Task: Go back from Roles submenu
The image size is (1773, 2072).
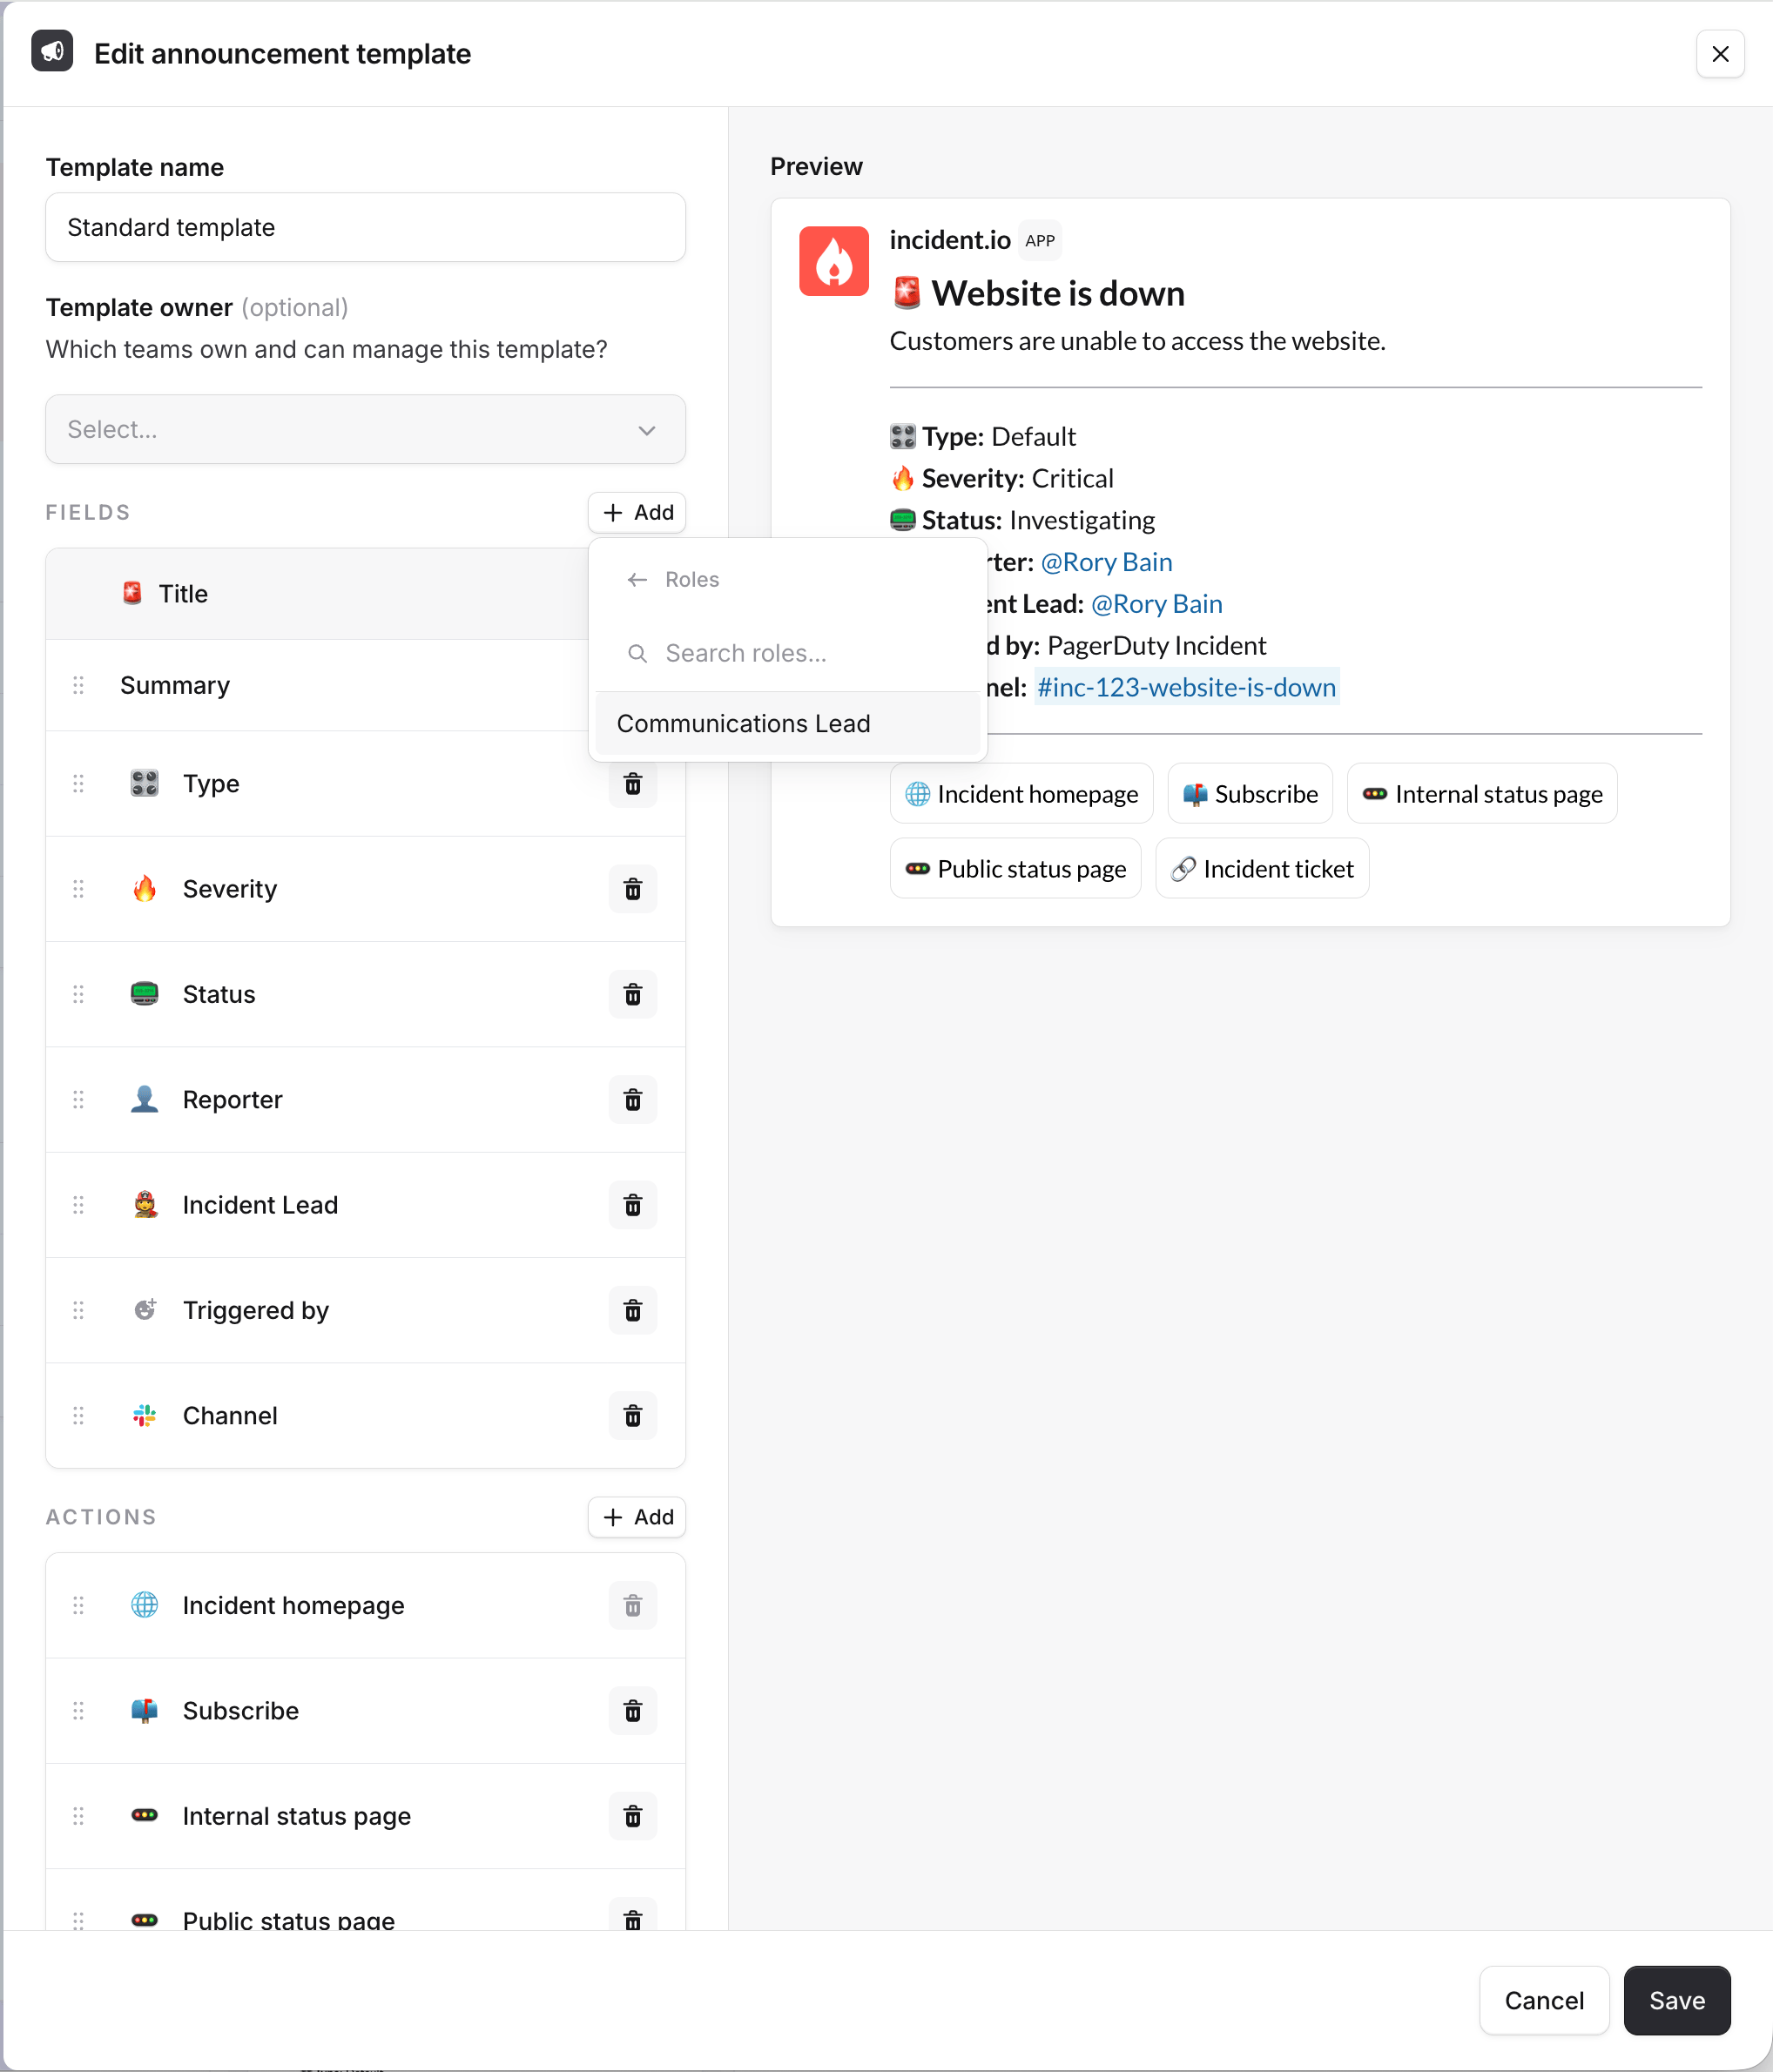Action: [x=637, y=580]
